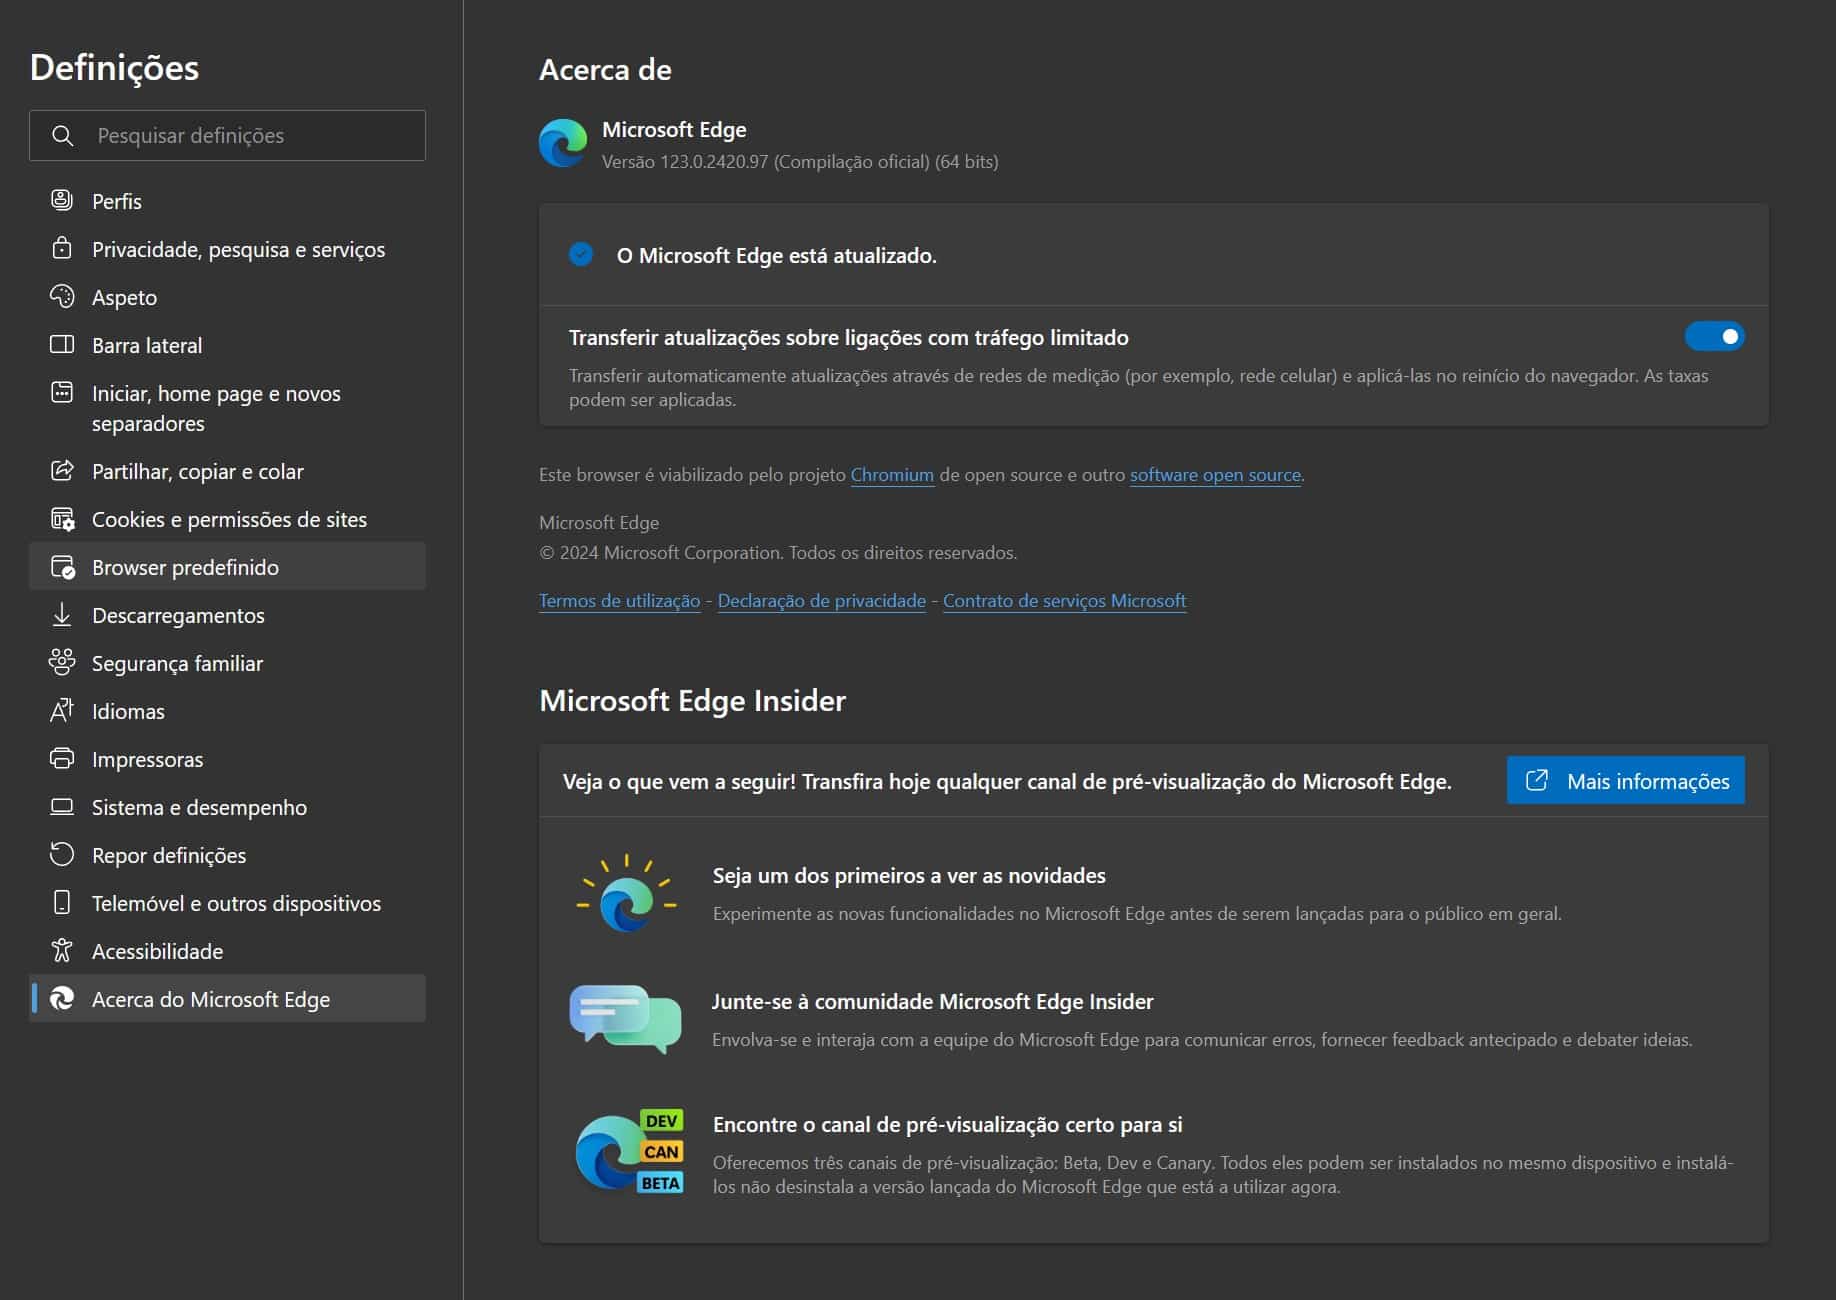1836x1300 pixels.
Task: Disable updates over metered connections toggle
Action: 1714,337
